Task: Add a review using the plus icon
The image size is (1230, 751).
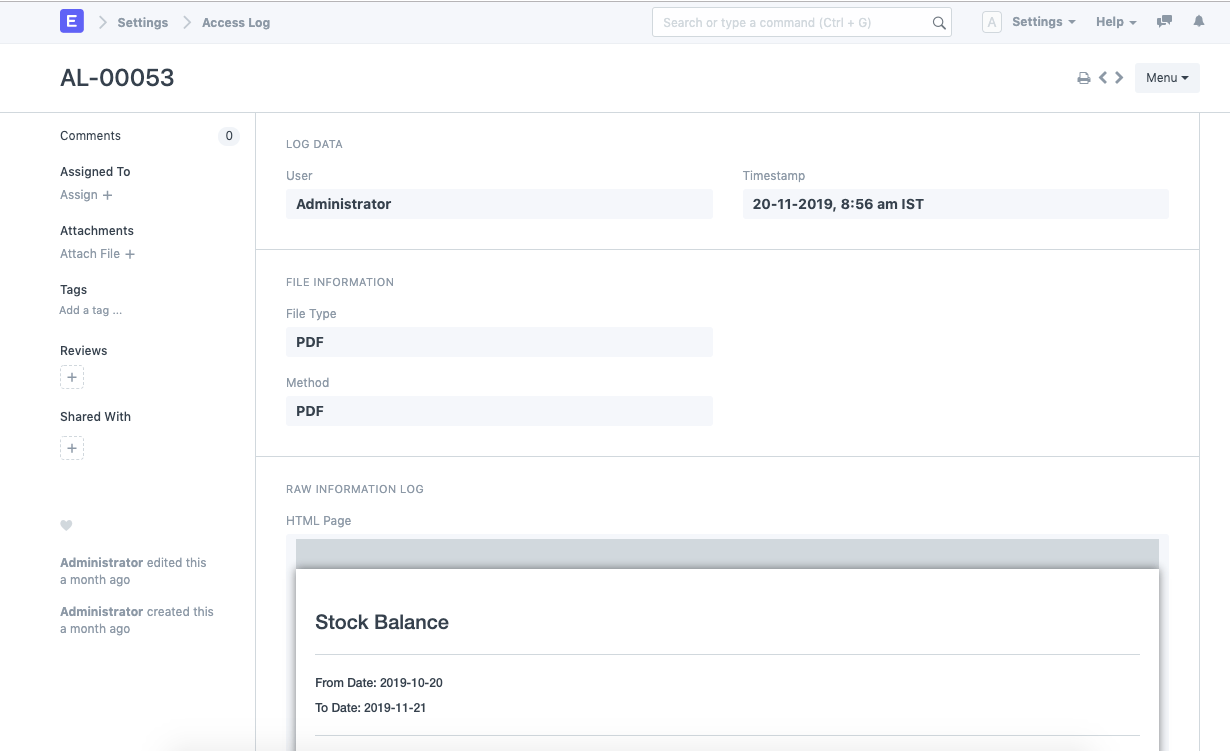Action: point(71,377)
